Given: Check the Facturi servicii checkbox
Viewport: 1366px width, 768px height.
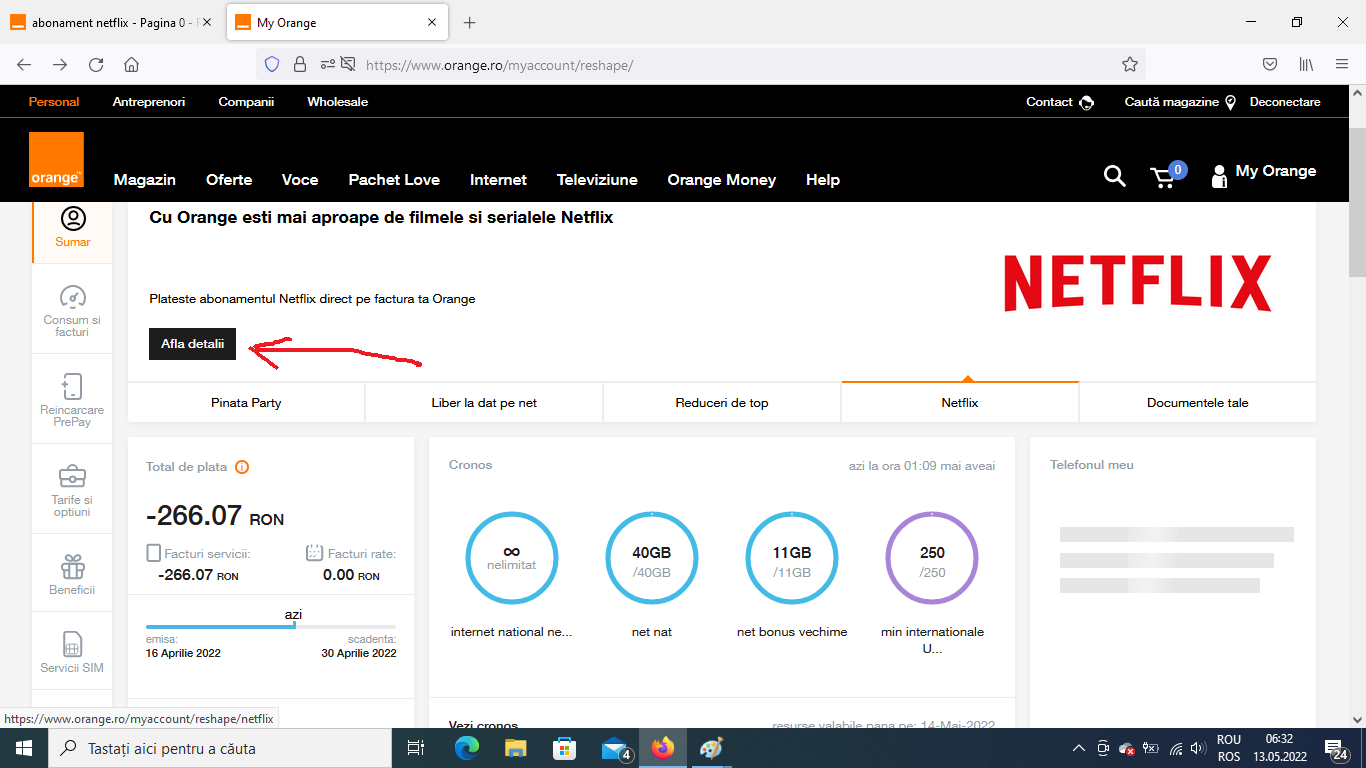Looking at the screenshot, I should click(154, 551).
